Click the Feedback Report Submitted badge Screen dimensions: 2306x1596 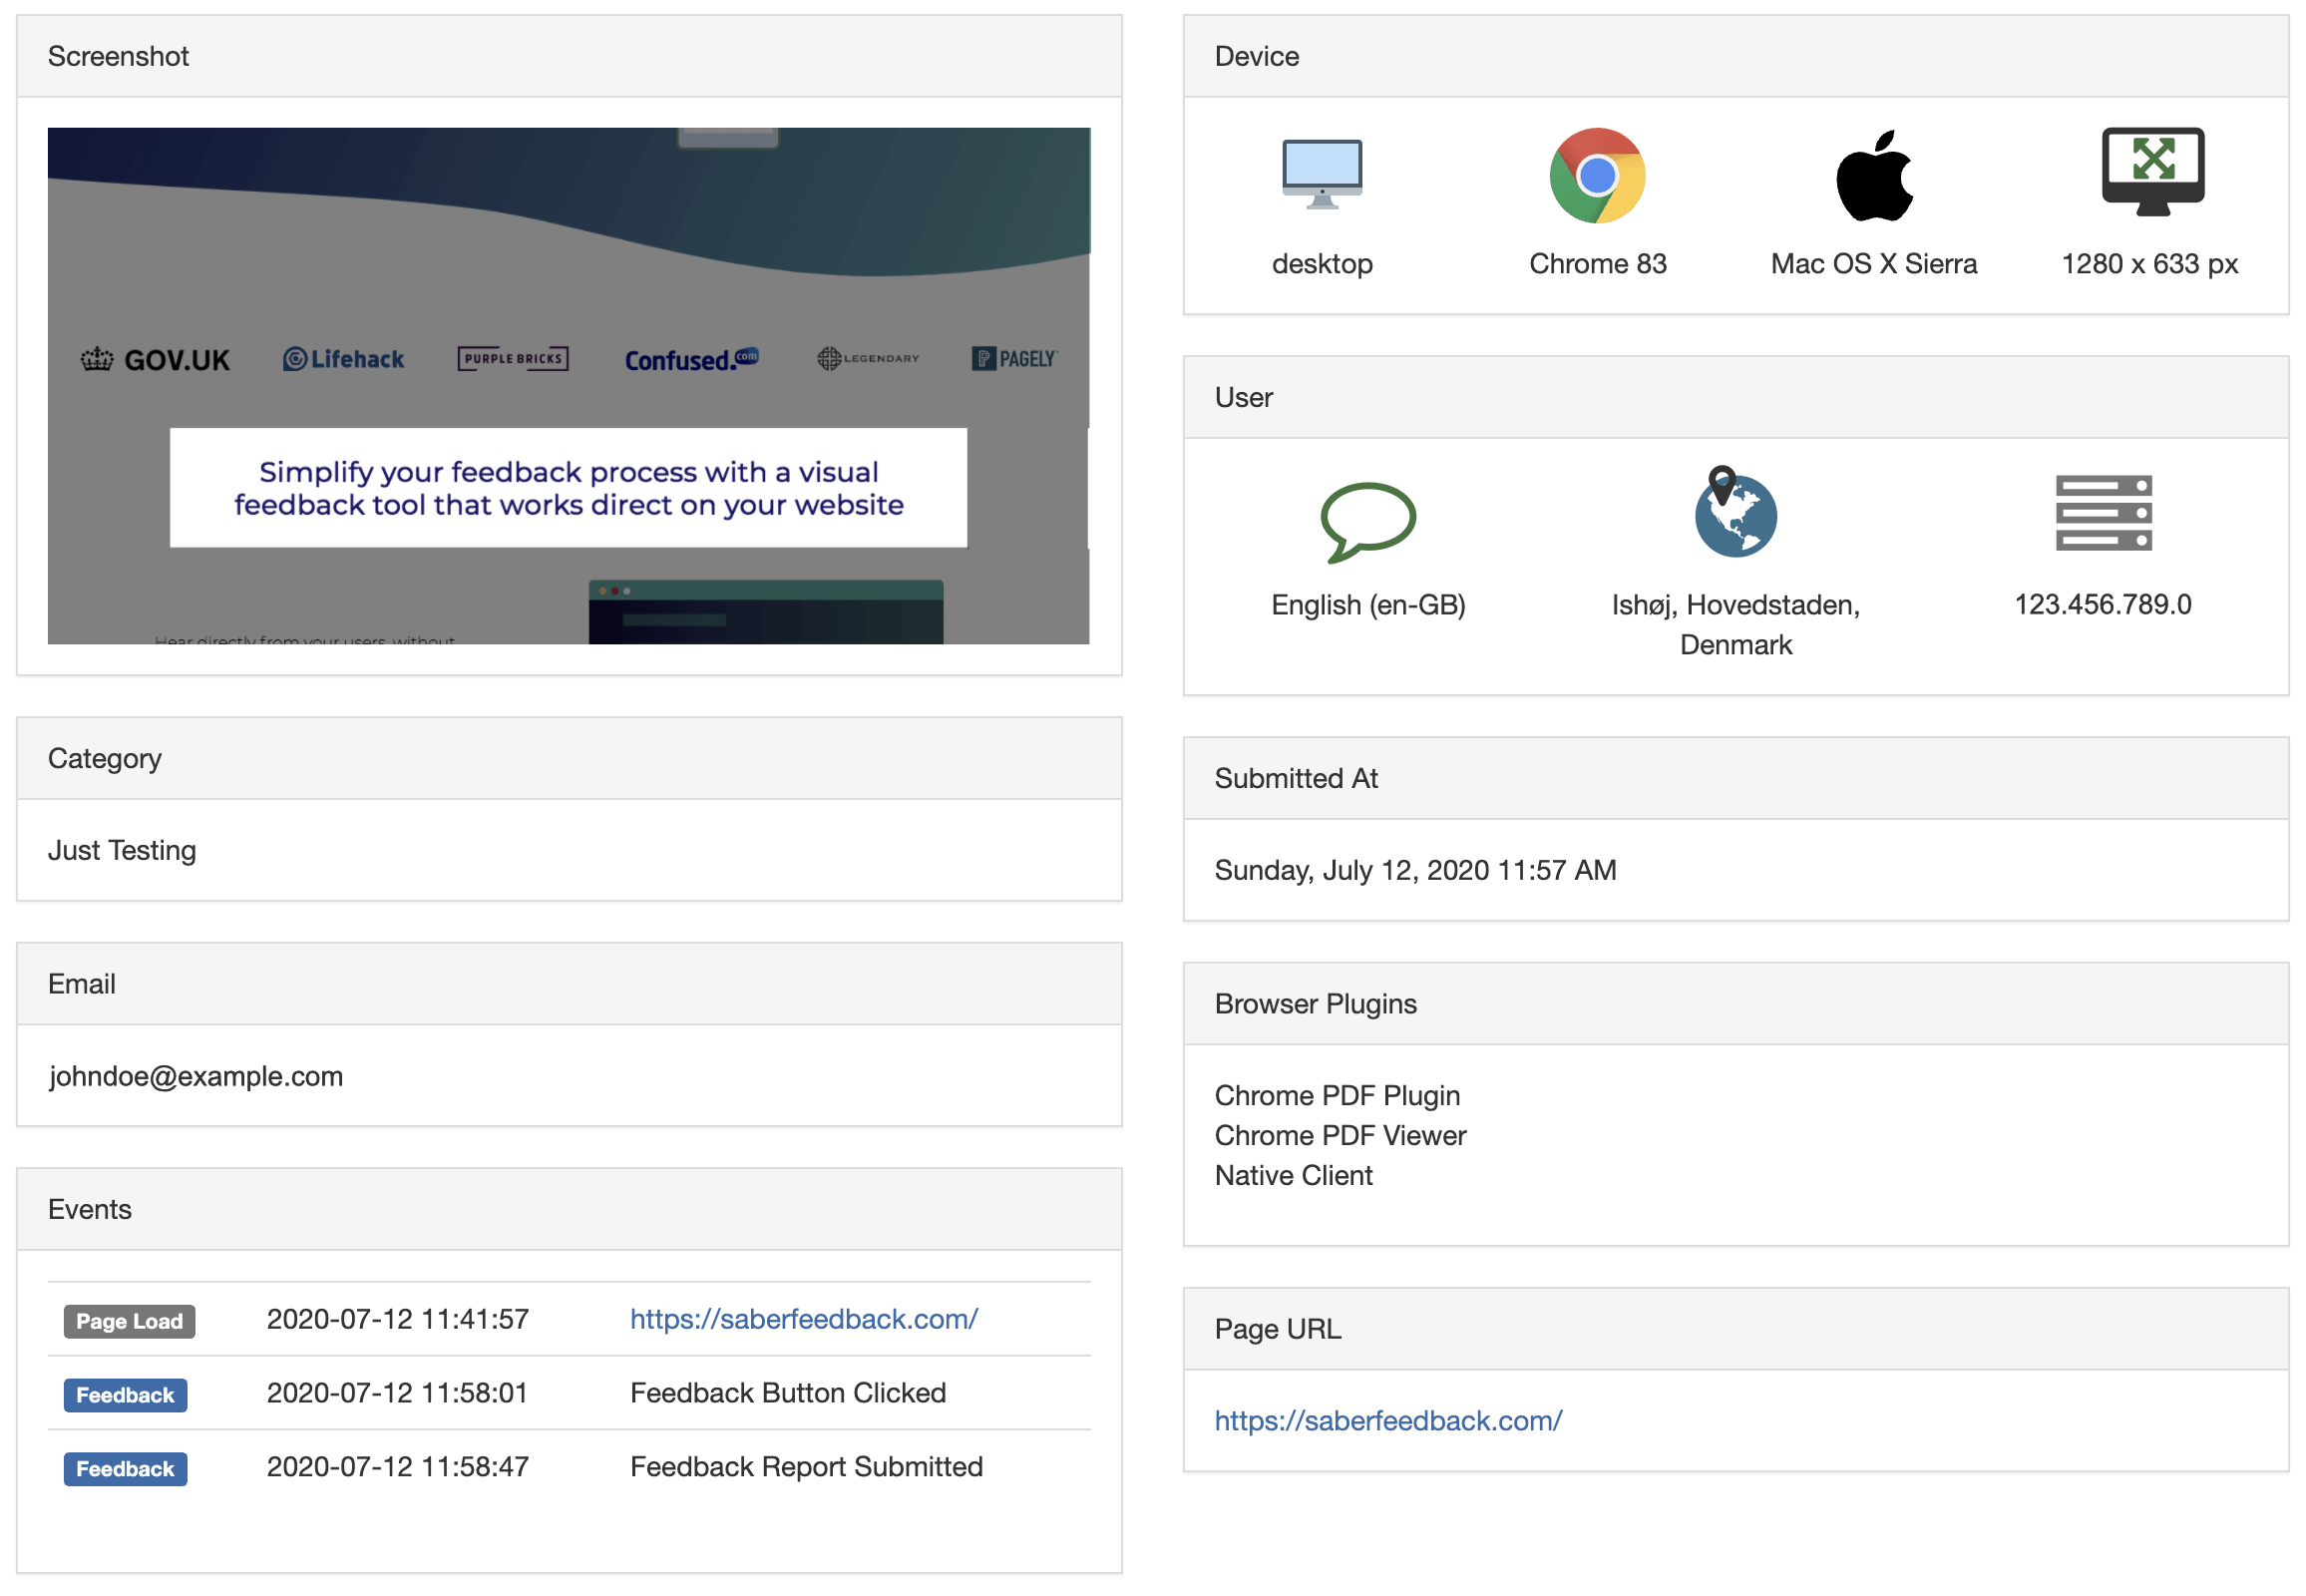[125, 1469]
